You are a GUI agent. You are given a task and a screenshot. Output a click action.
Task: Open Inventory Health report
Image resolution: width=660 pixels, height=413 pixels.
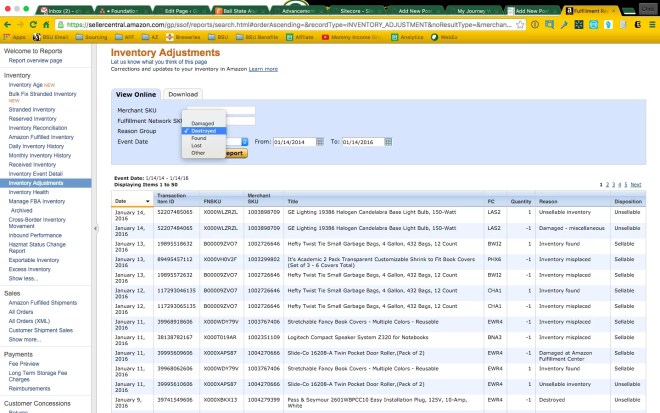(29, 192)
